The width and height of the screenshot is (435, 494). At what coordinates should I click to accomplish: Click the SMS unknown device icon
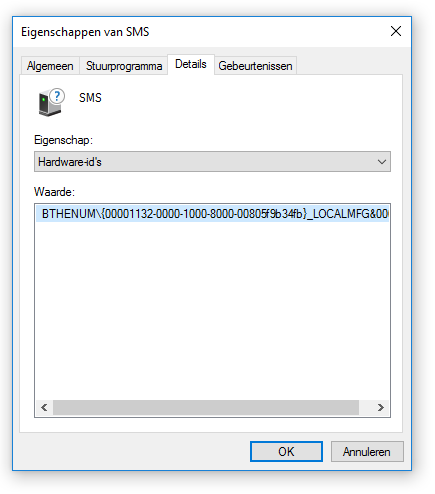(51, 102)
